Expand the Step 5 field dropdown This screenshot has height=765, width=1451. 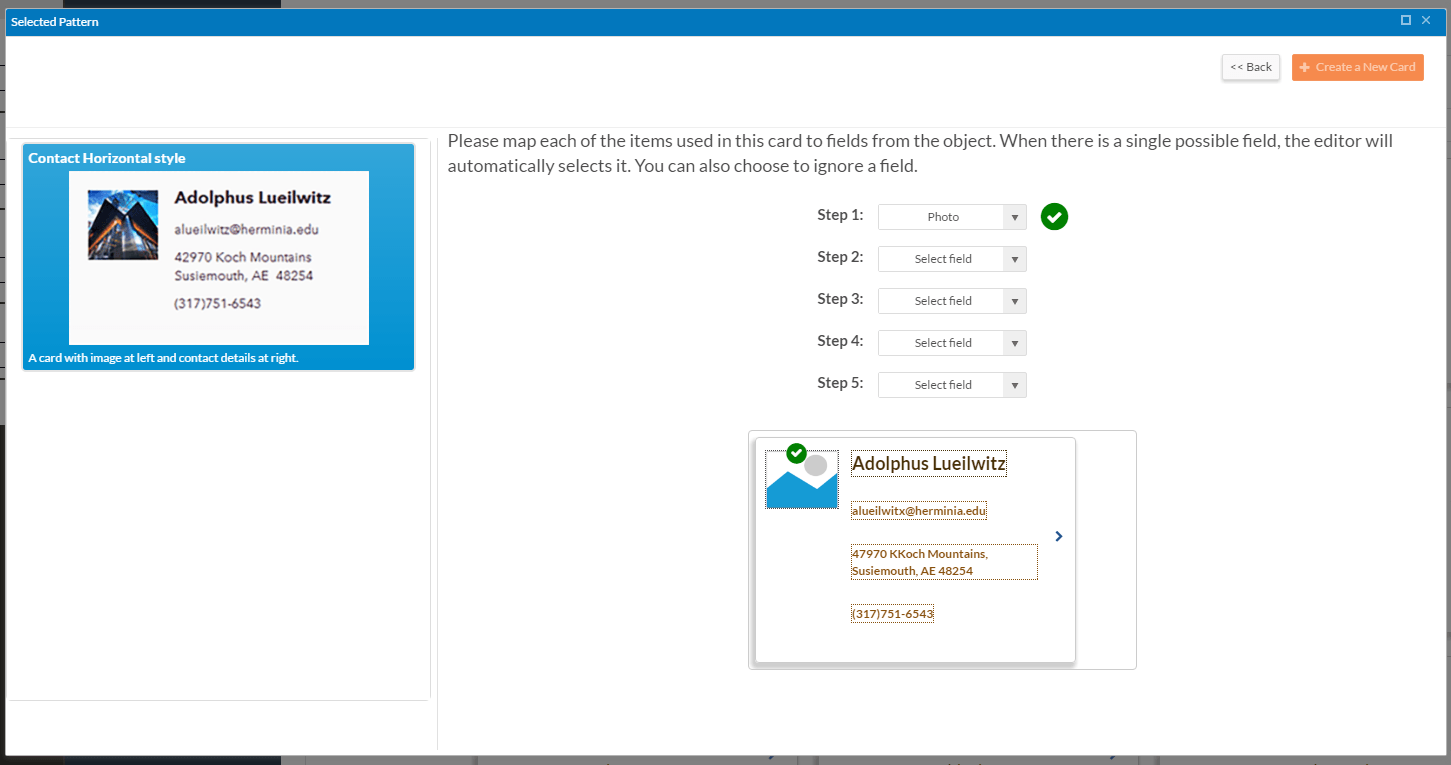tap(951, 385)
